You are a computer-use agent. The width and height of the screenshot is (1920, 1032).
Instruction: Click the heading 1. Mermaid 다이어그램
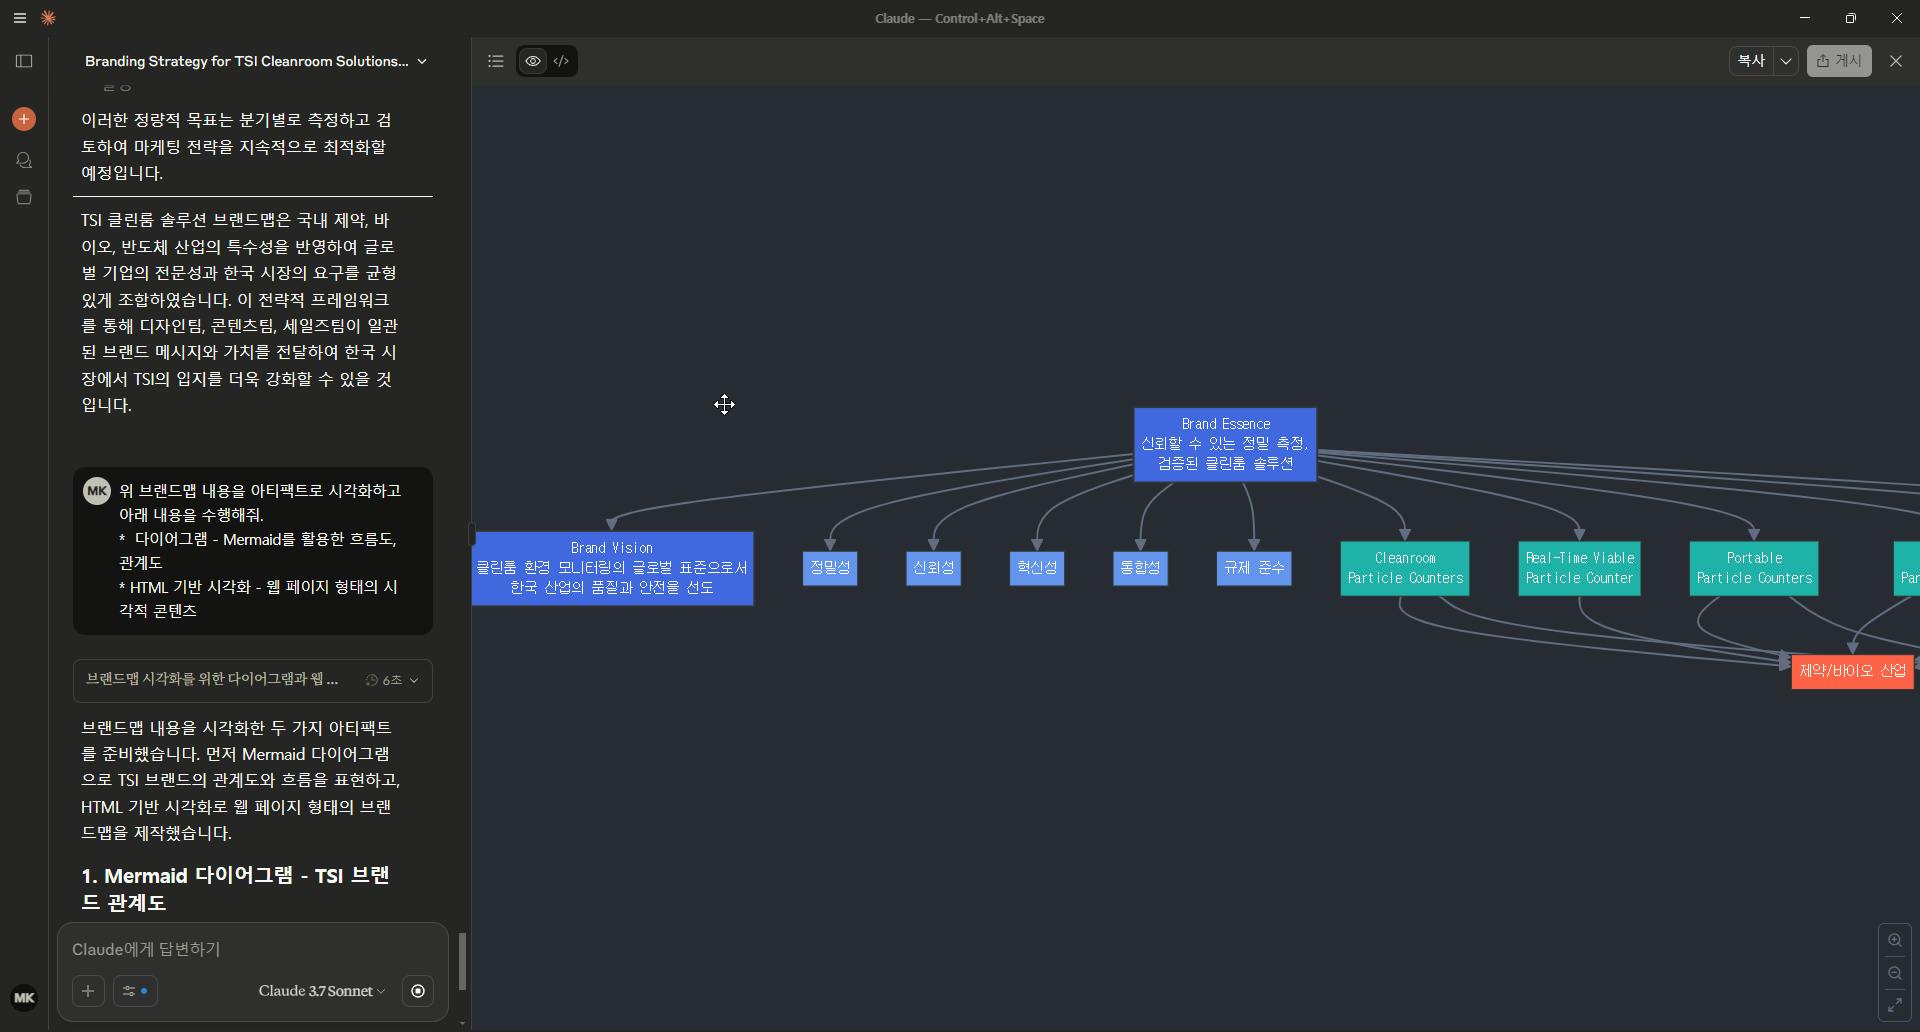[235, 889]
